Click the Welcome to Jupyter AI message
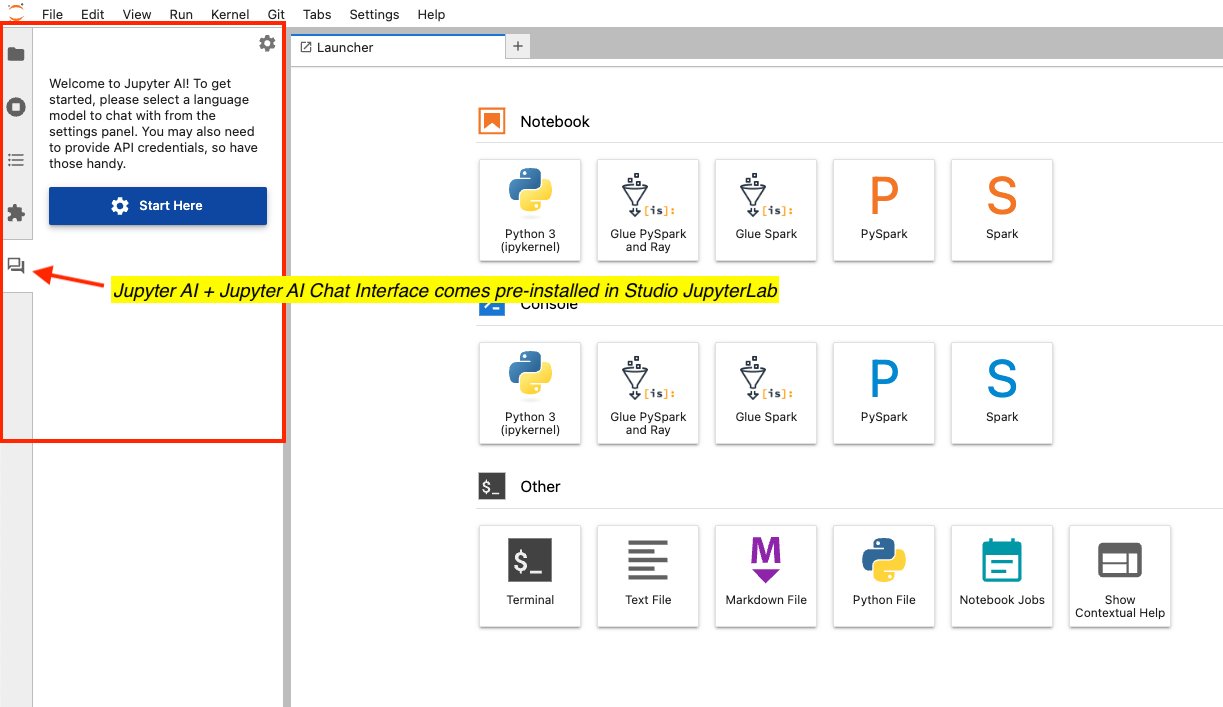 click(x=153, y=123)
